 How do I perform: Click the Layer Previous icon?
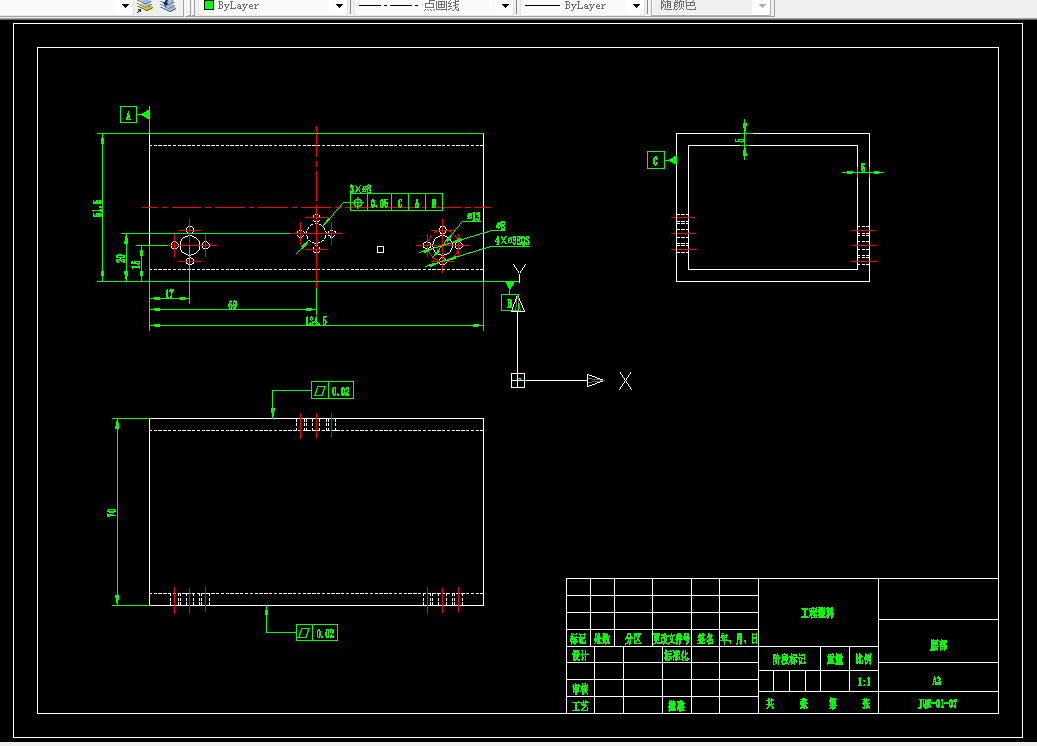(x=168, y=6)
